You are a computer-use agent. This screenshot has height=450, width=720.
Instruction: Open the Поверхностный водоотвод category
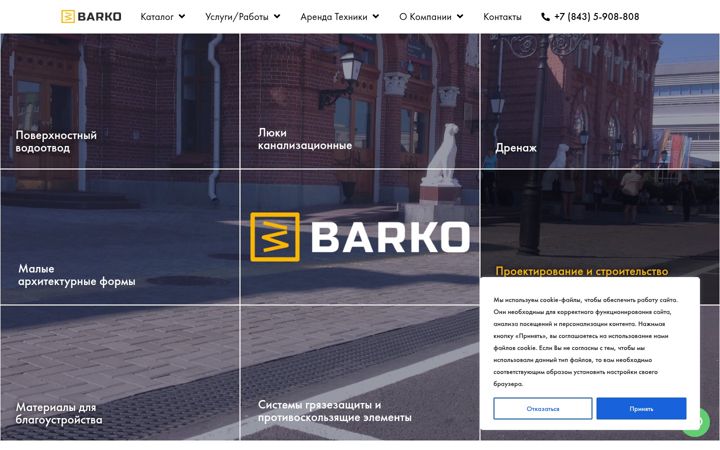(56, 141)
